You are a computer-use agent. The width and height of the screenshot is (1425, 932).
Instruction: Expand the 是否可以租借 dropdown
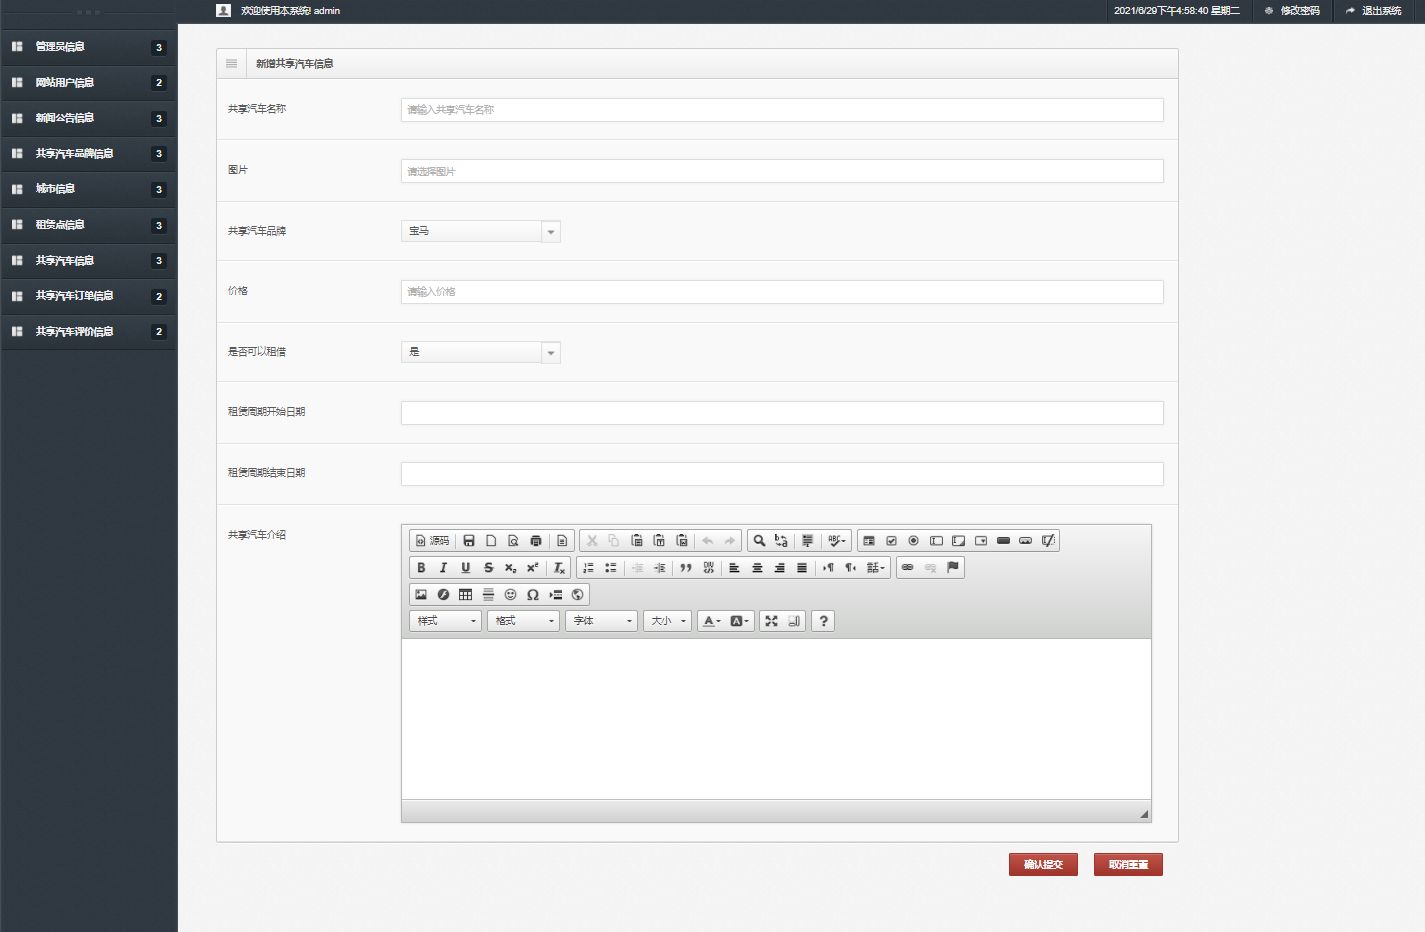tap(480, 353)
